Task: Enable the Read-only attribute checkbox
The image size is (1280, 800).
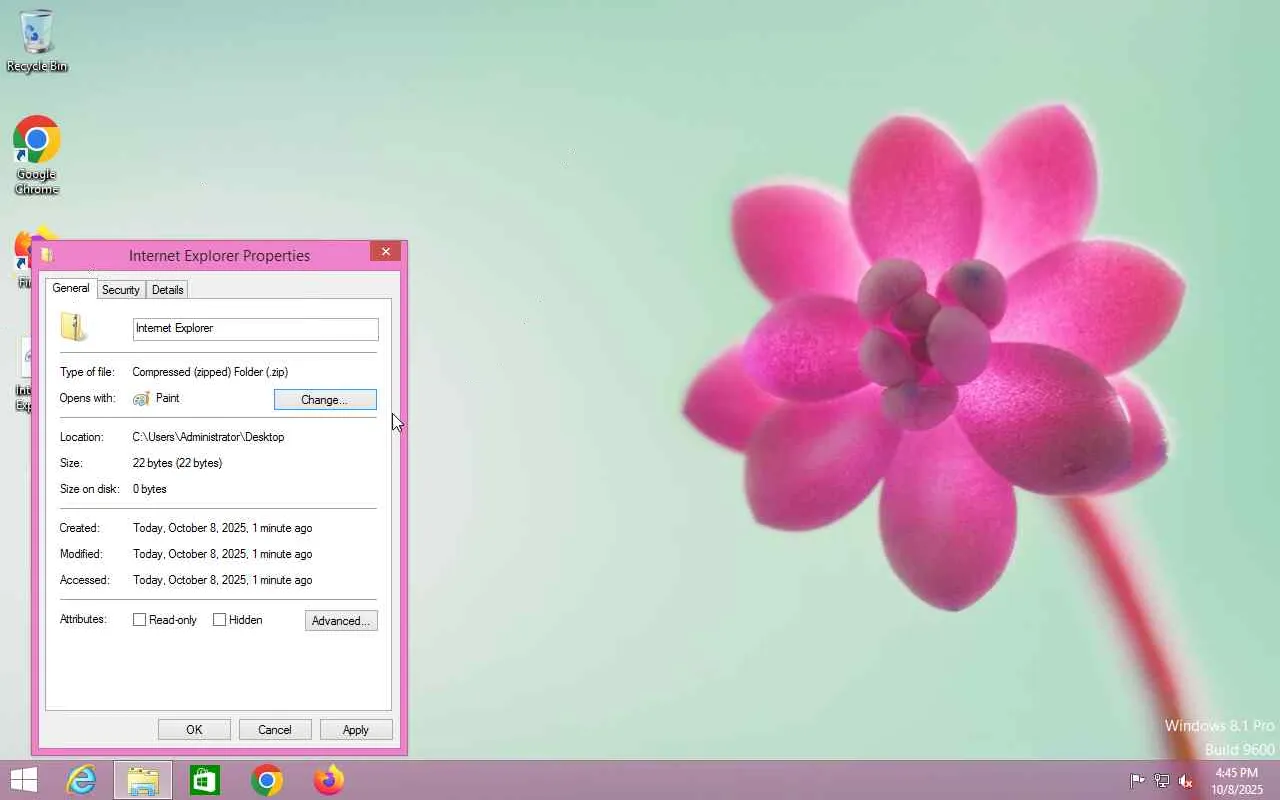Action: click(140, 620)
